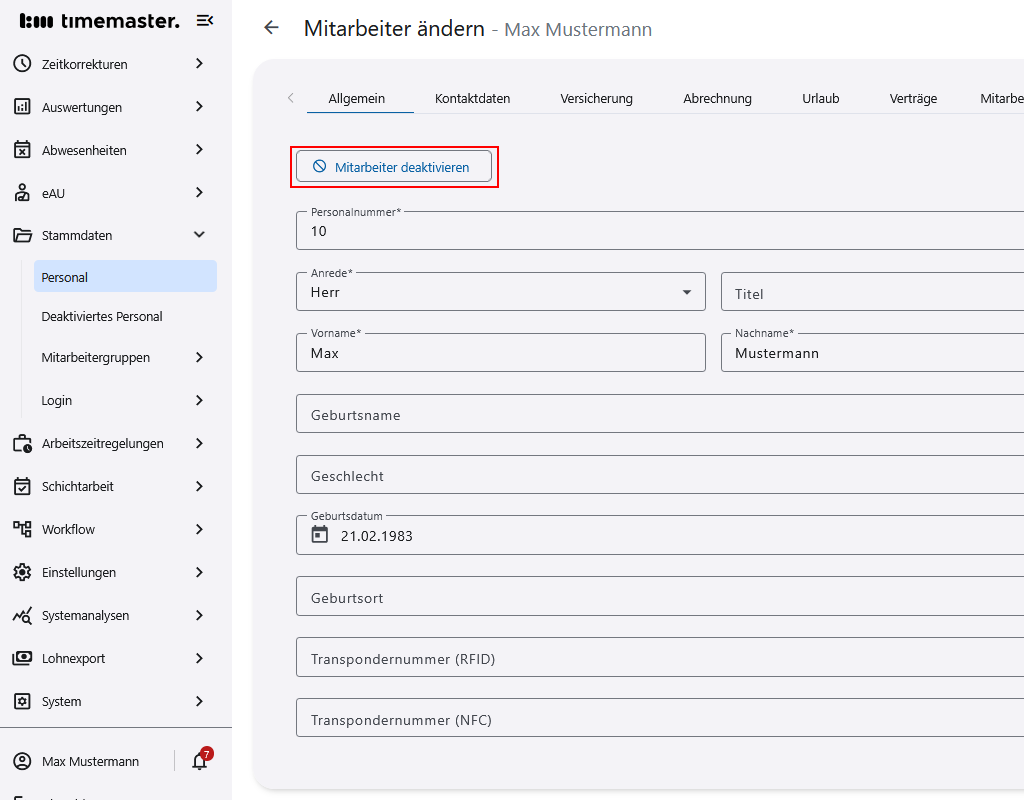
Task: Click the Schichtarbeit calendar icon
Action: (22, 486)
